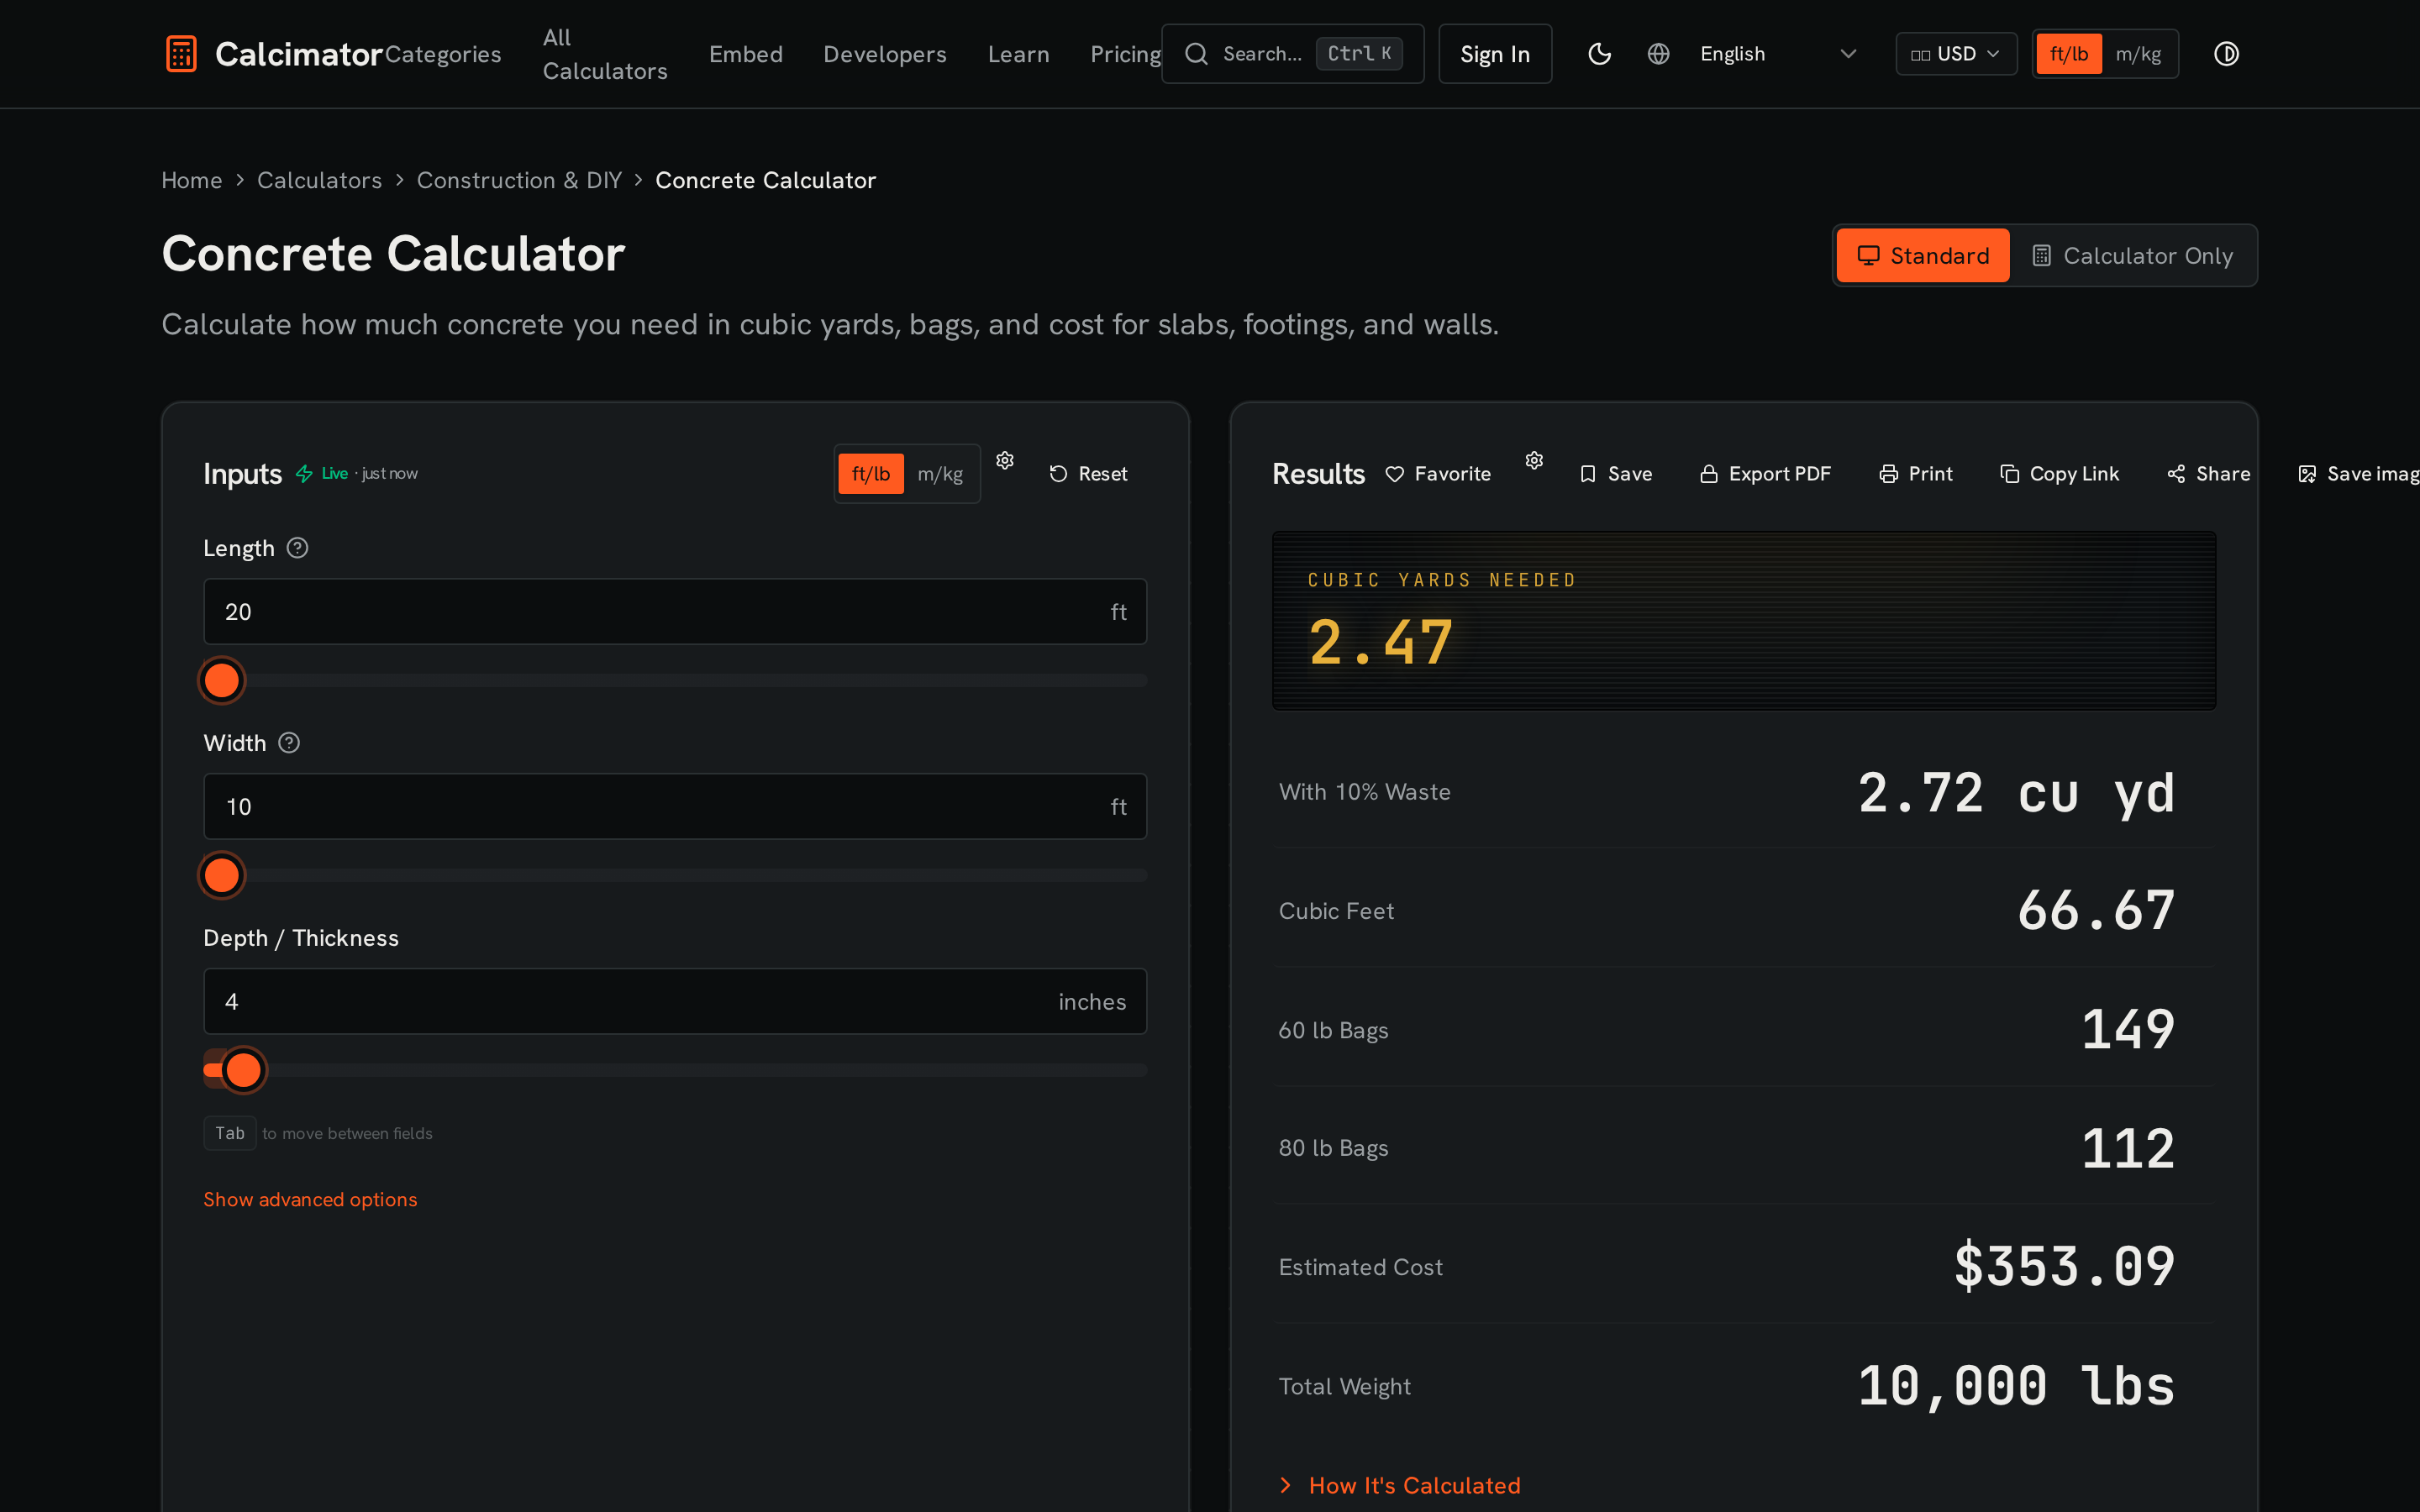2420x1512 pixels.
Task: Open Inputs panel settings gear
Action: coord(1005,460)
